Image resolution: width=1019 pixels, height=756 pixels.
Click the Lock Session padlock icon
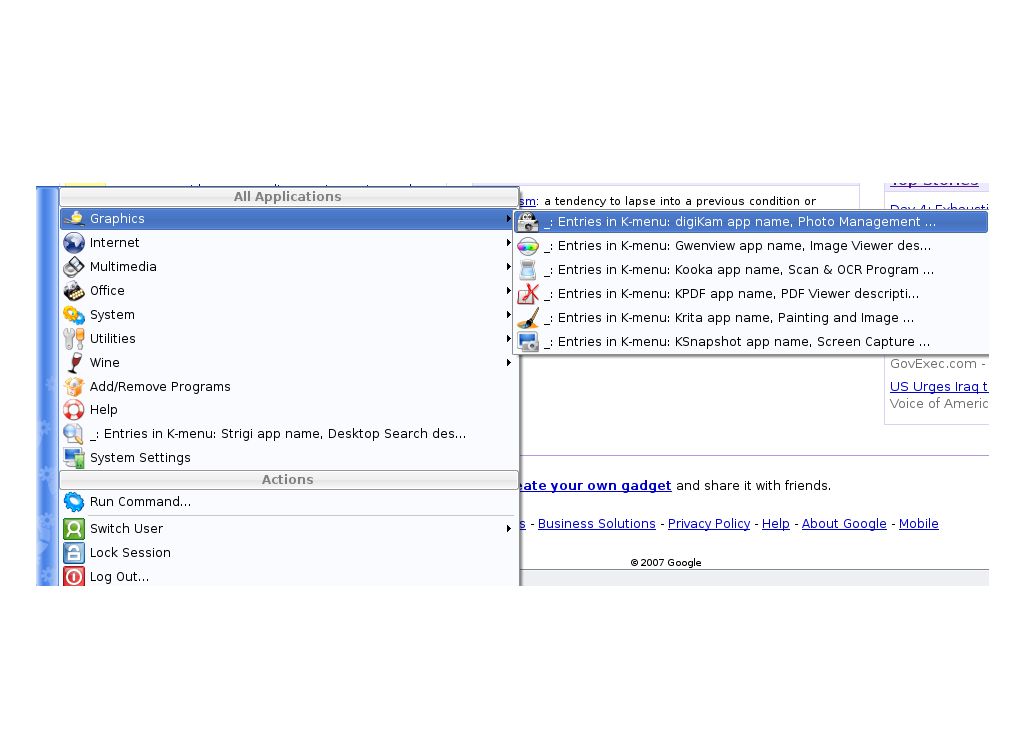point(74,553)
